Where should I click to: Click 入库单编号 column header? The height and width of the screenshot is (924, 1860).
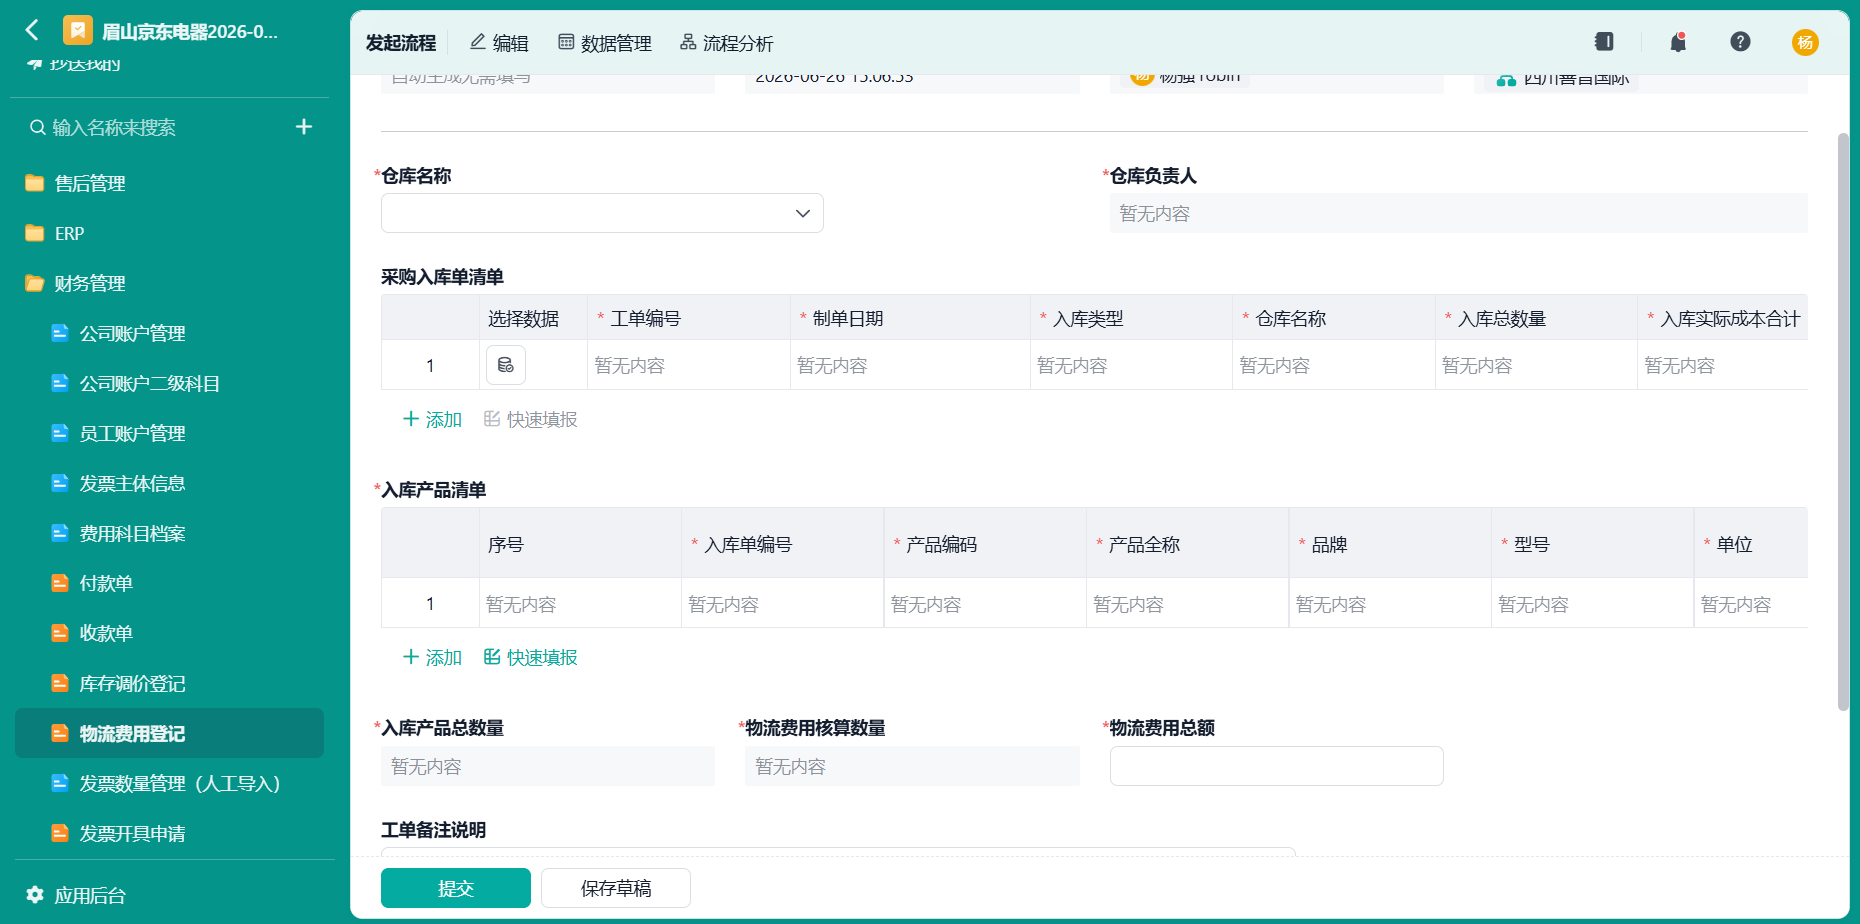782,544
